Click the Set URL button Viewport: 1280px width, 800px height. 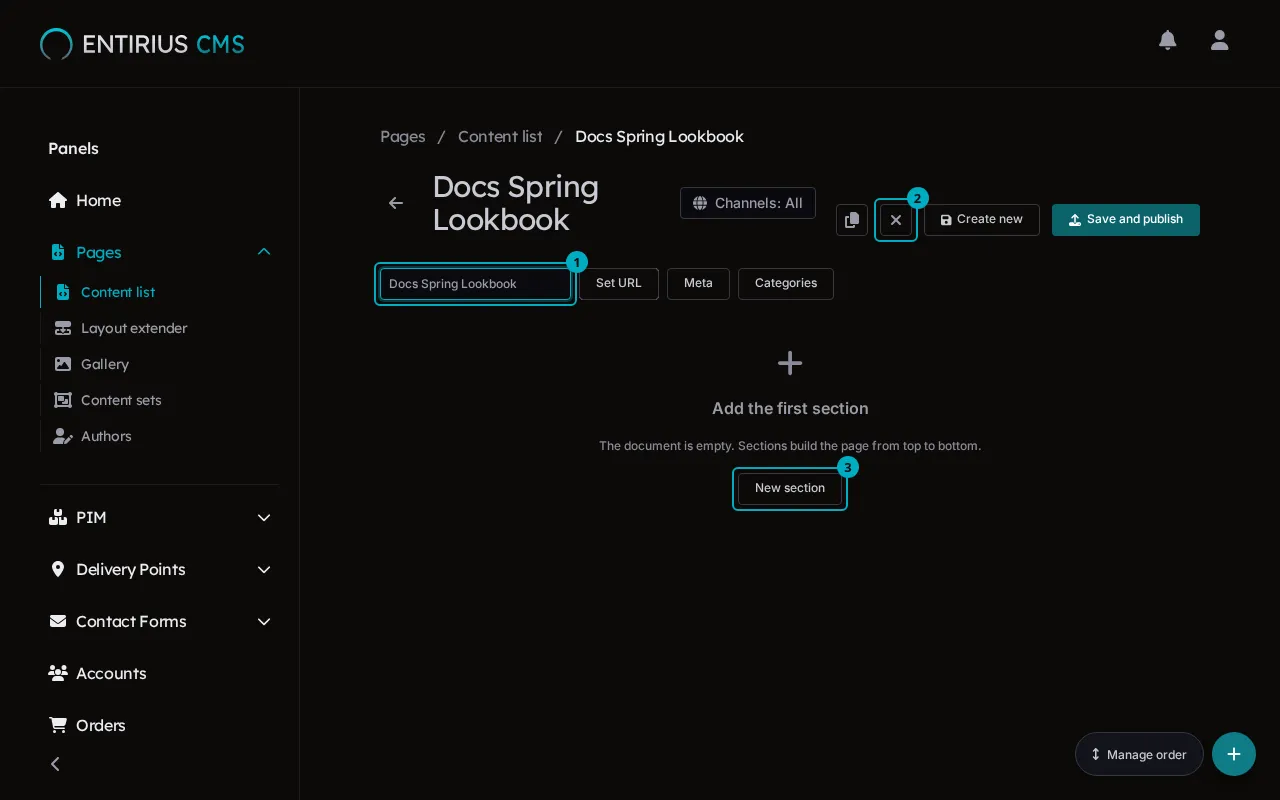[619, 284]
